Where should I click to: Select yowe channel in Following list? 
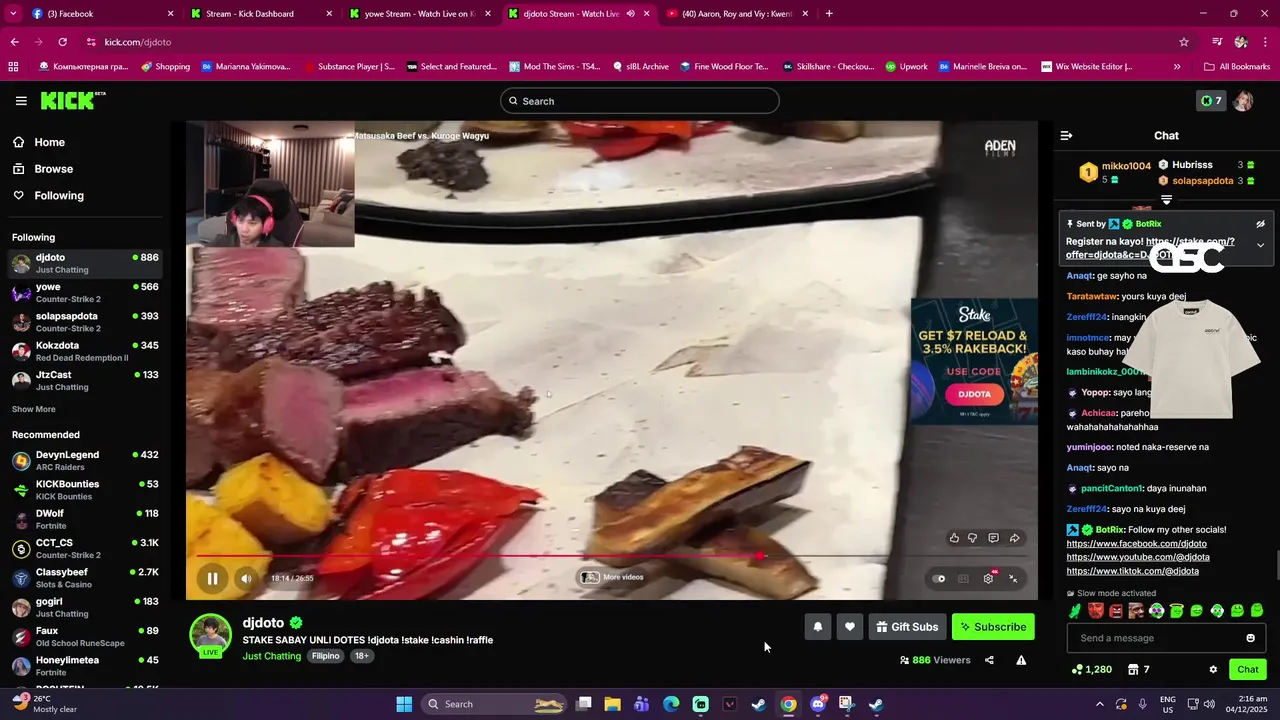click(84, 292)
